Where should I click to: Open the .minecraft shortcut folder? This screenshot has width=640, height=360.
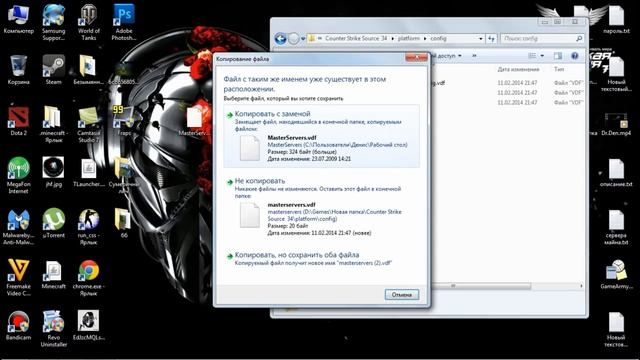[x=53, y=124]
